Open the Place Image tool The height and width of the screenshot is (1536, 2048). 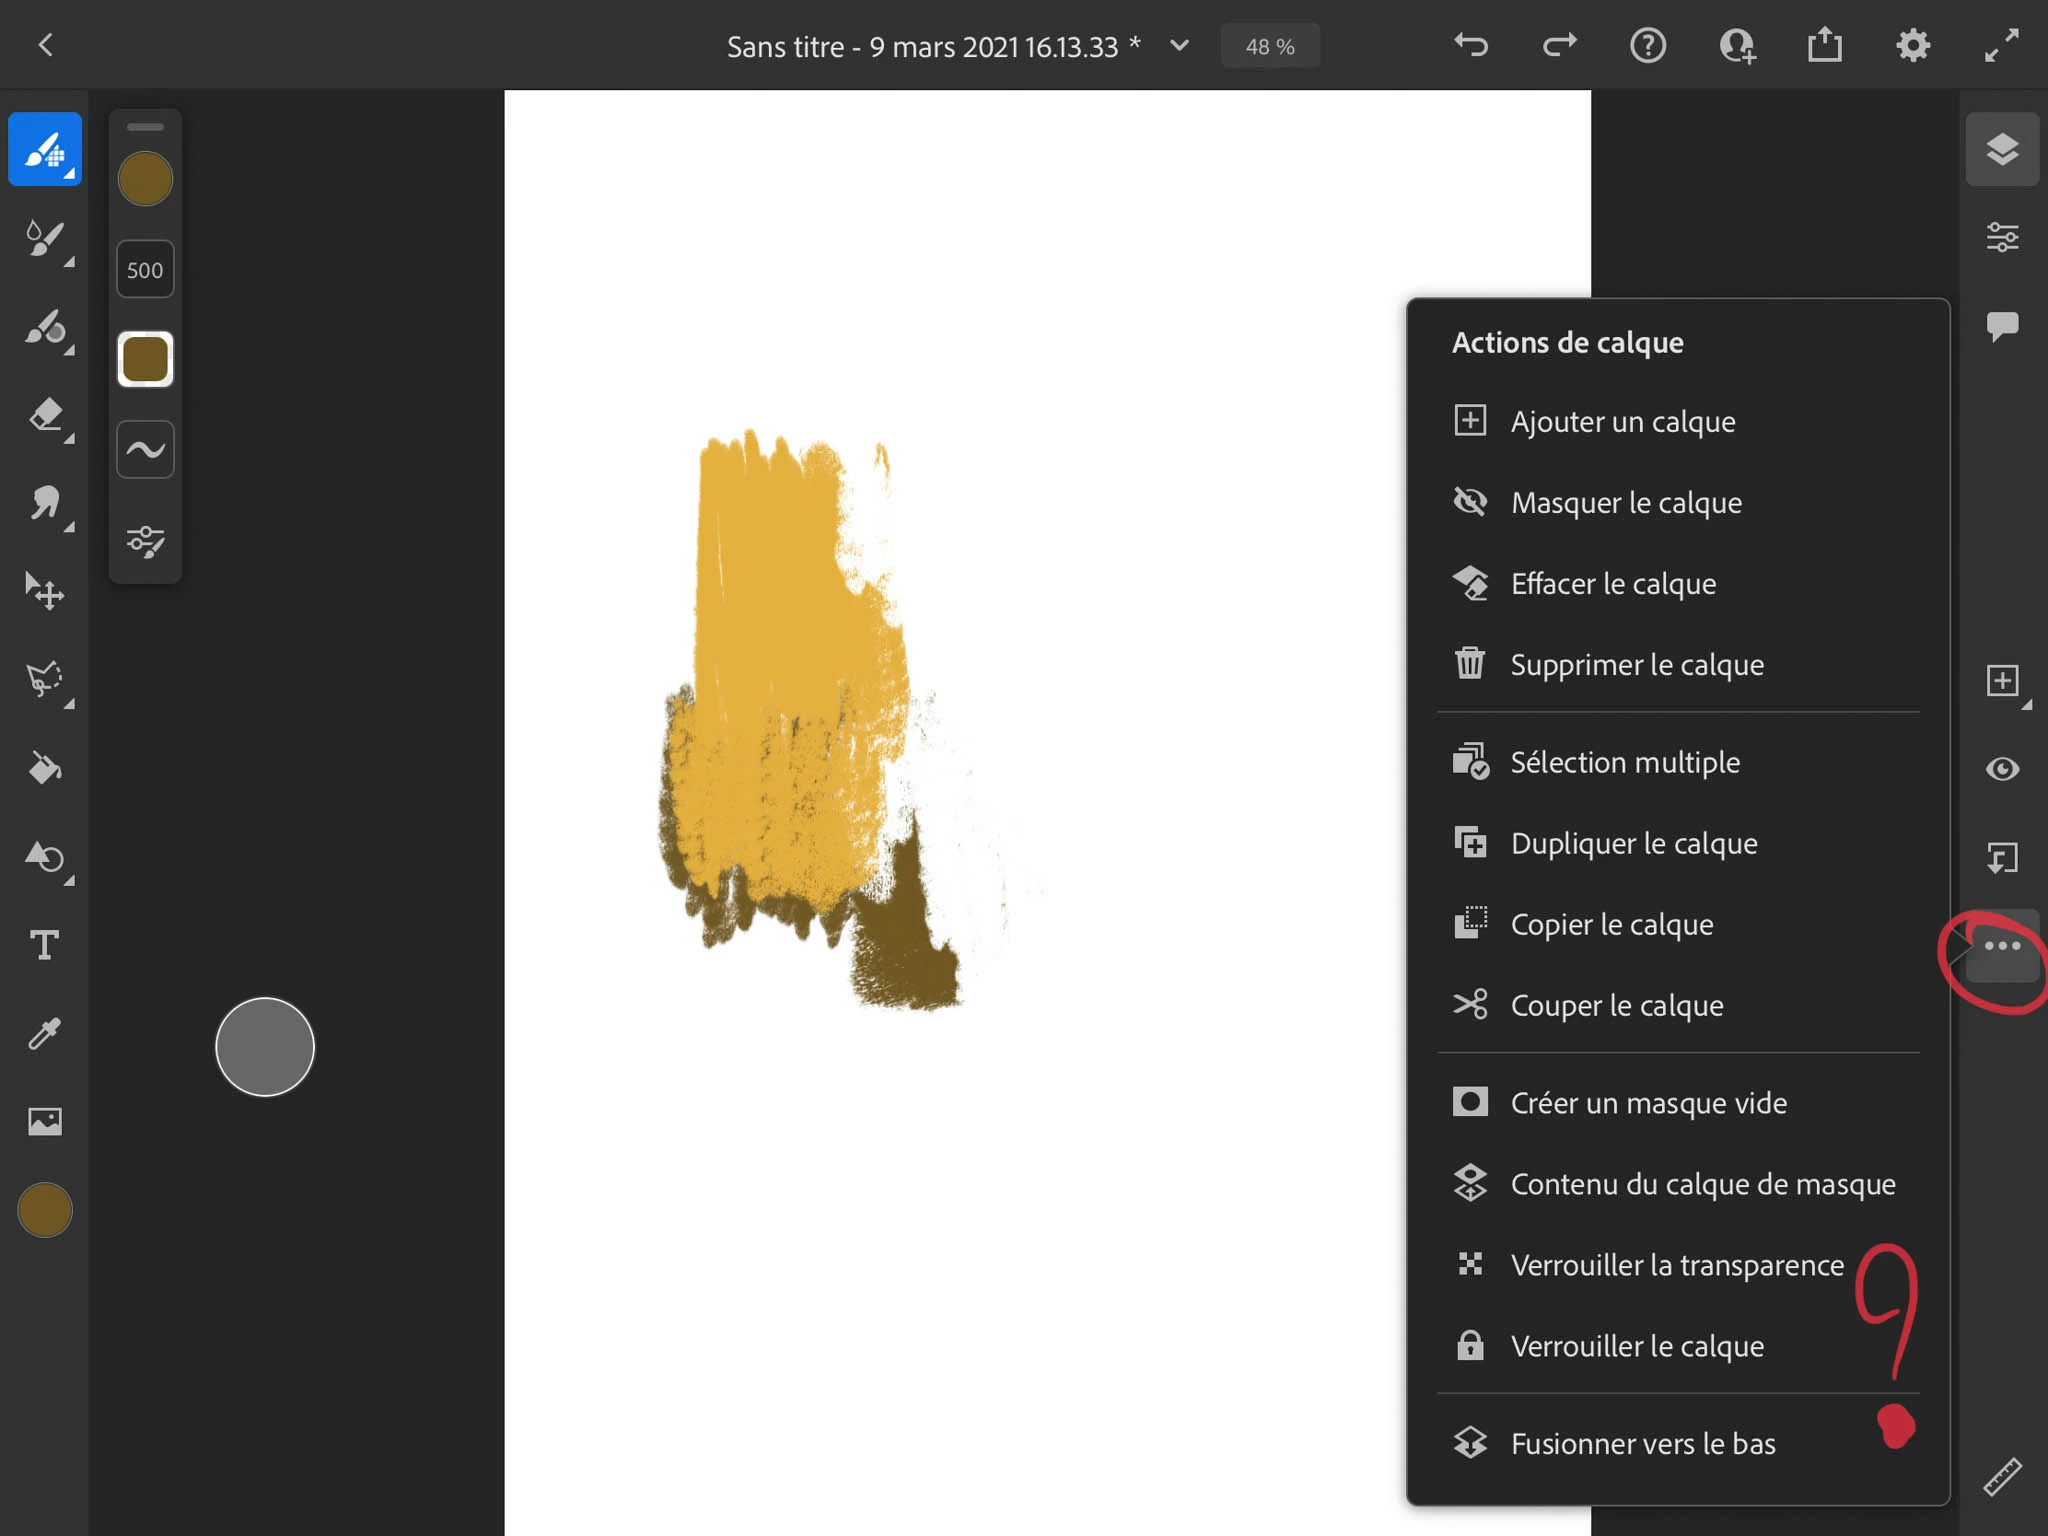pyautogui.click(x=45, y=1121)
